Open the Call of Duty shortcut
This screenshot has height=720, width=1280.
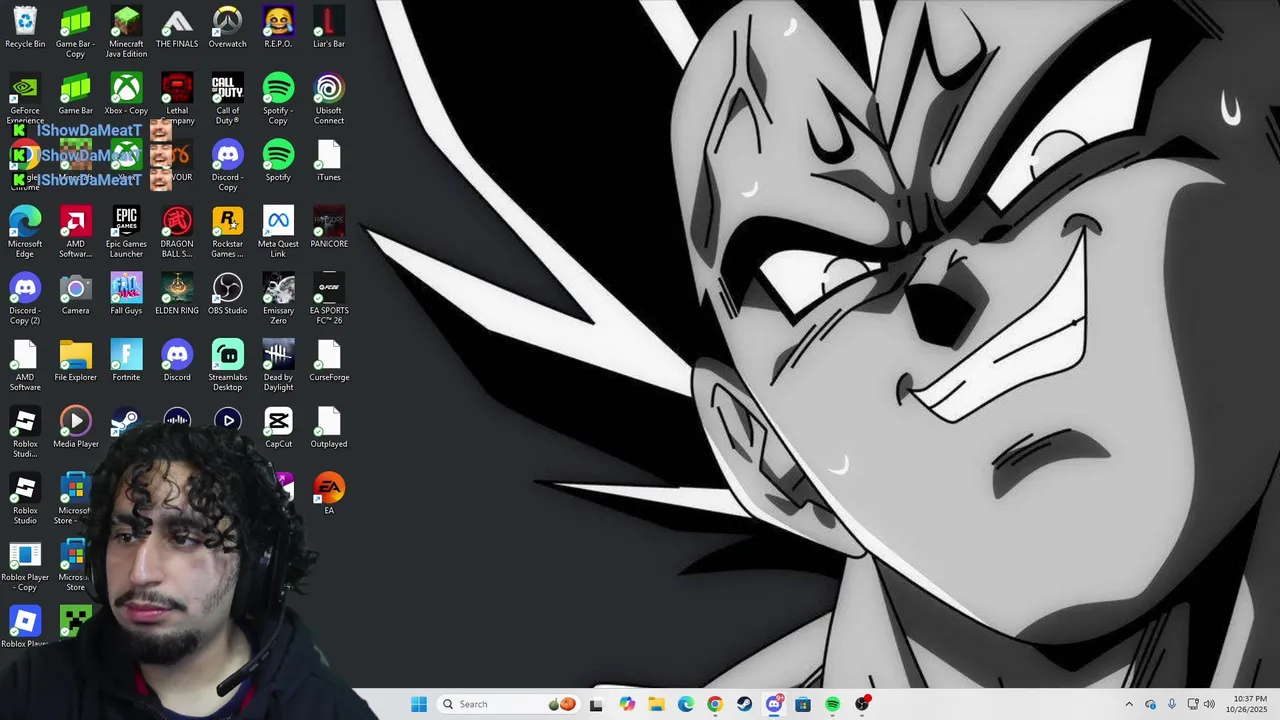227,98
